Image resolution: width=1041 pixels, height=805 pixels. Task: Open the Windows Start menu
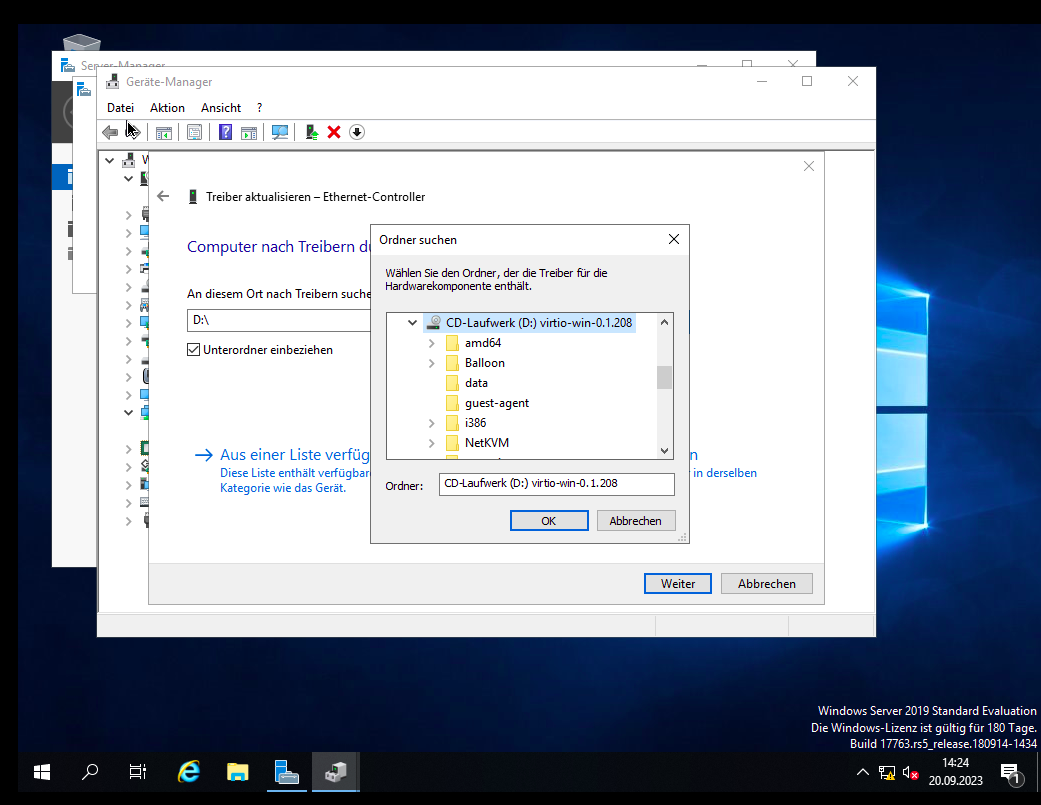pyautogui.click(x=42, y=772)
